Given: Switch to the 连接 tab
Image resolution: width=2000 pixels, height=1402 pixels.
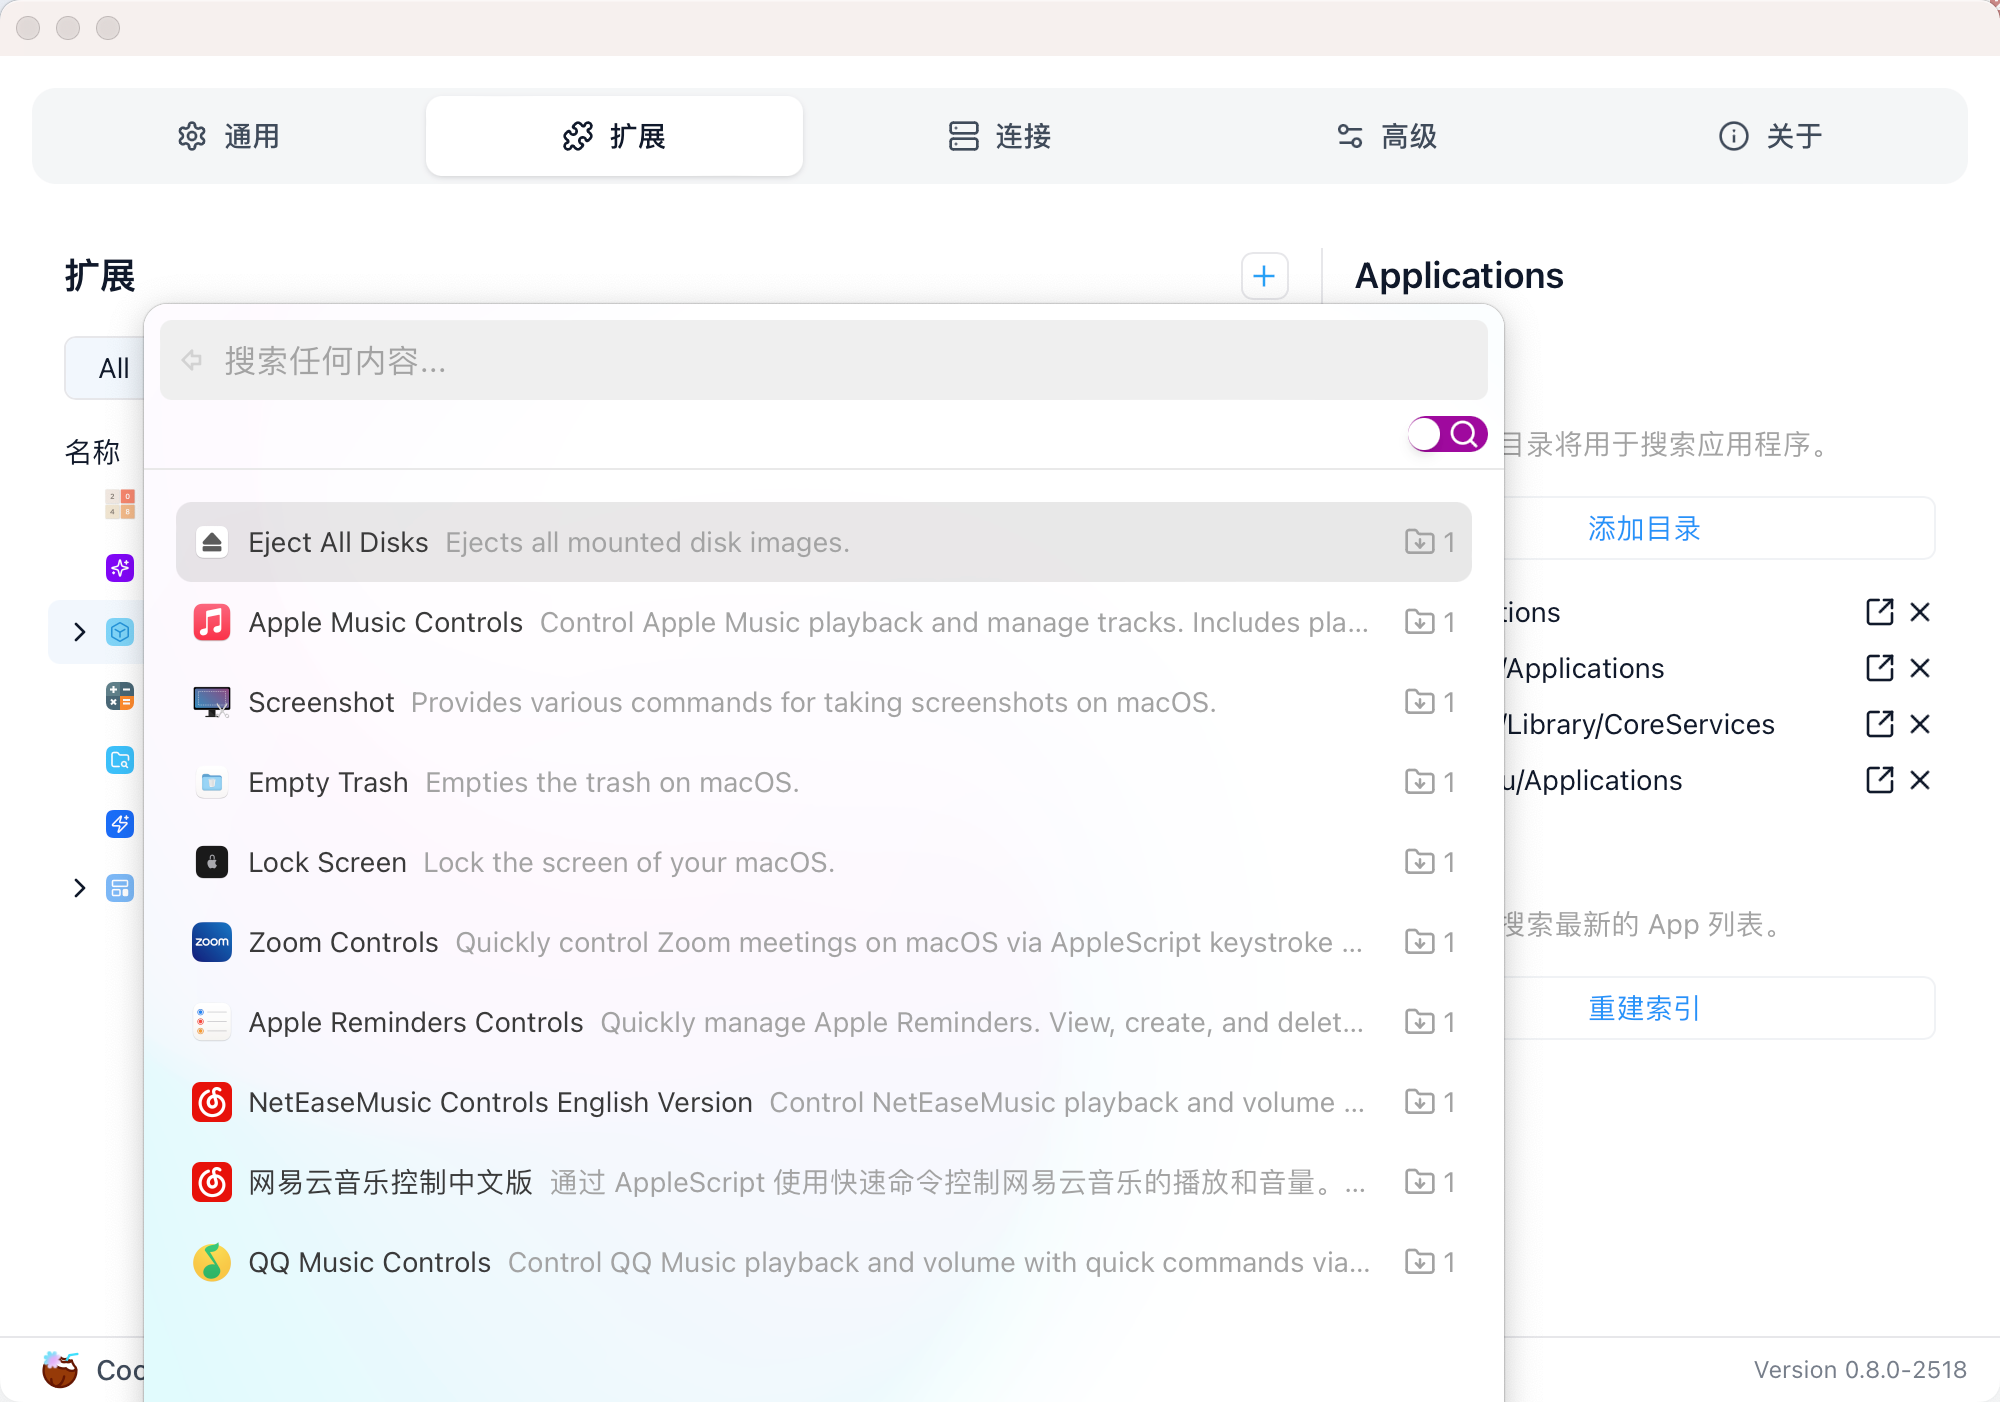Looking at the screenshot, I should pyautogui.click(x=1000, y=136).
